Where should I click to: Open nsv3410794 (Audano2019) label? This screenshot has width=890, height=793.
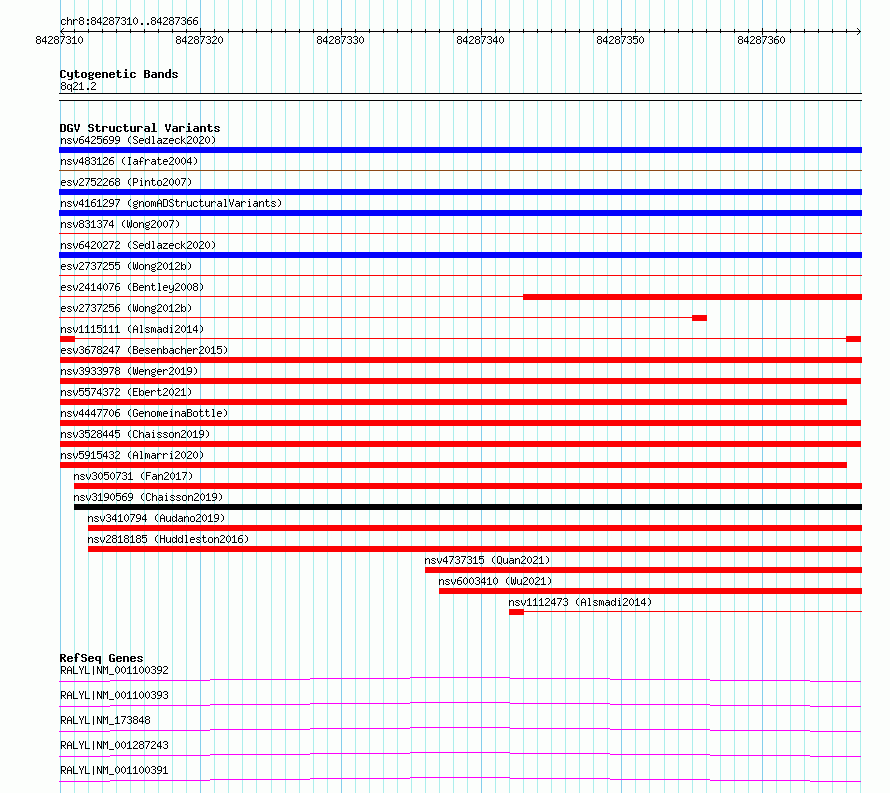(x=156, y=518)
